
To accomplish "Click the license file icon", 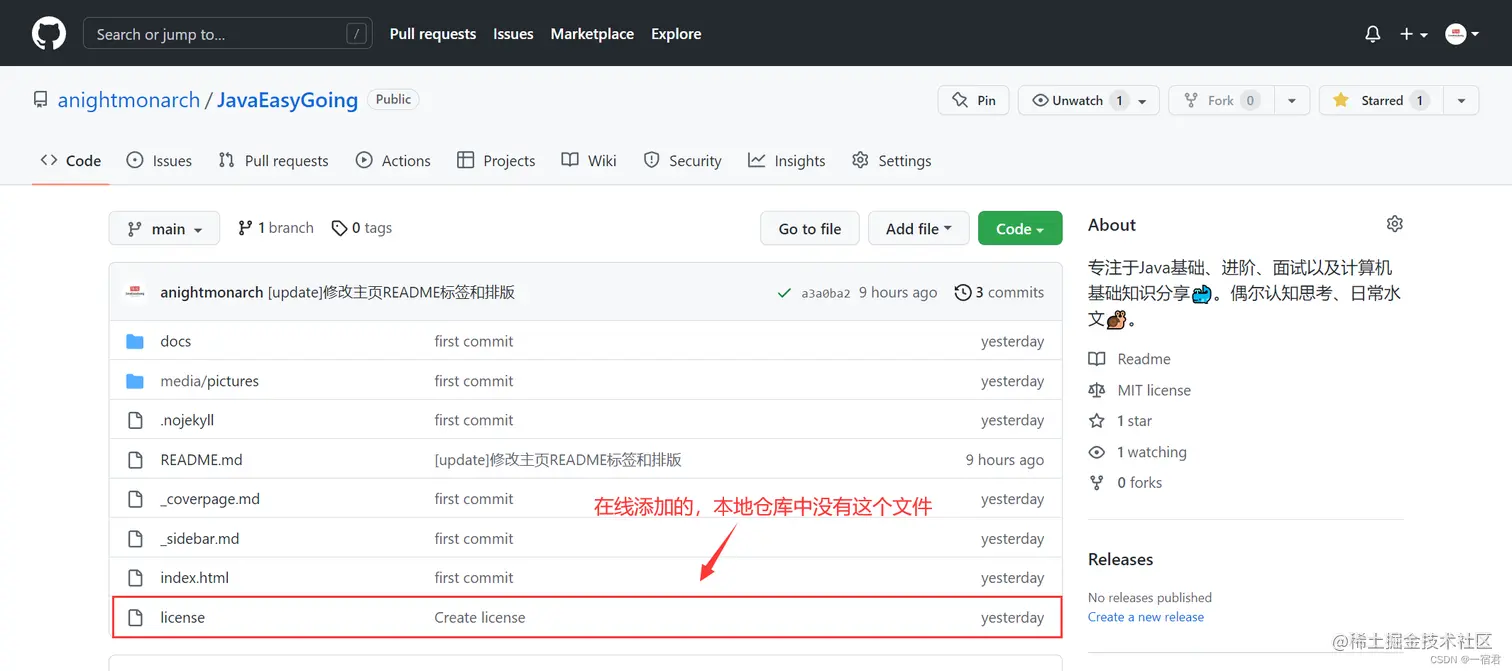I will [135, 617].
